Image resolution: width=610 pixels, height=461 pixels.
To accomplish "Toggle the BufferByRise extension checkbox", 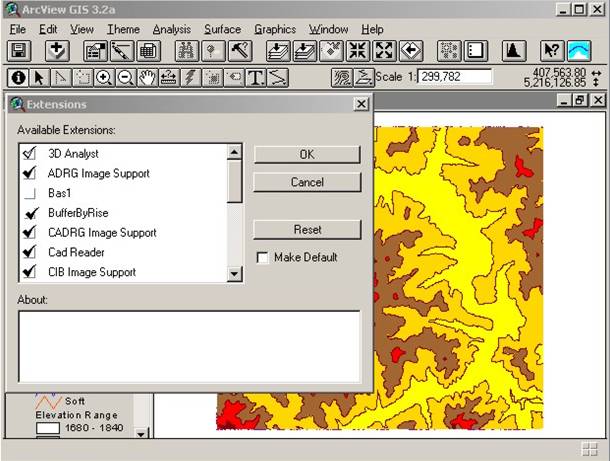I will (31, 212).
